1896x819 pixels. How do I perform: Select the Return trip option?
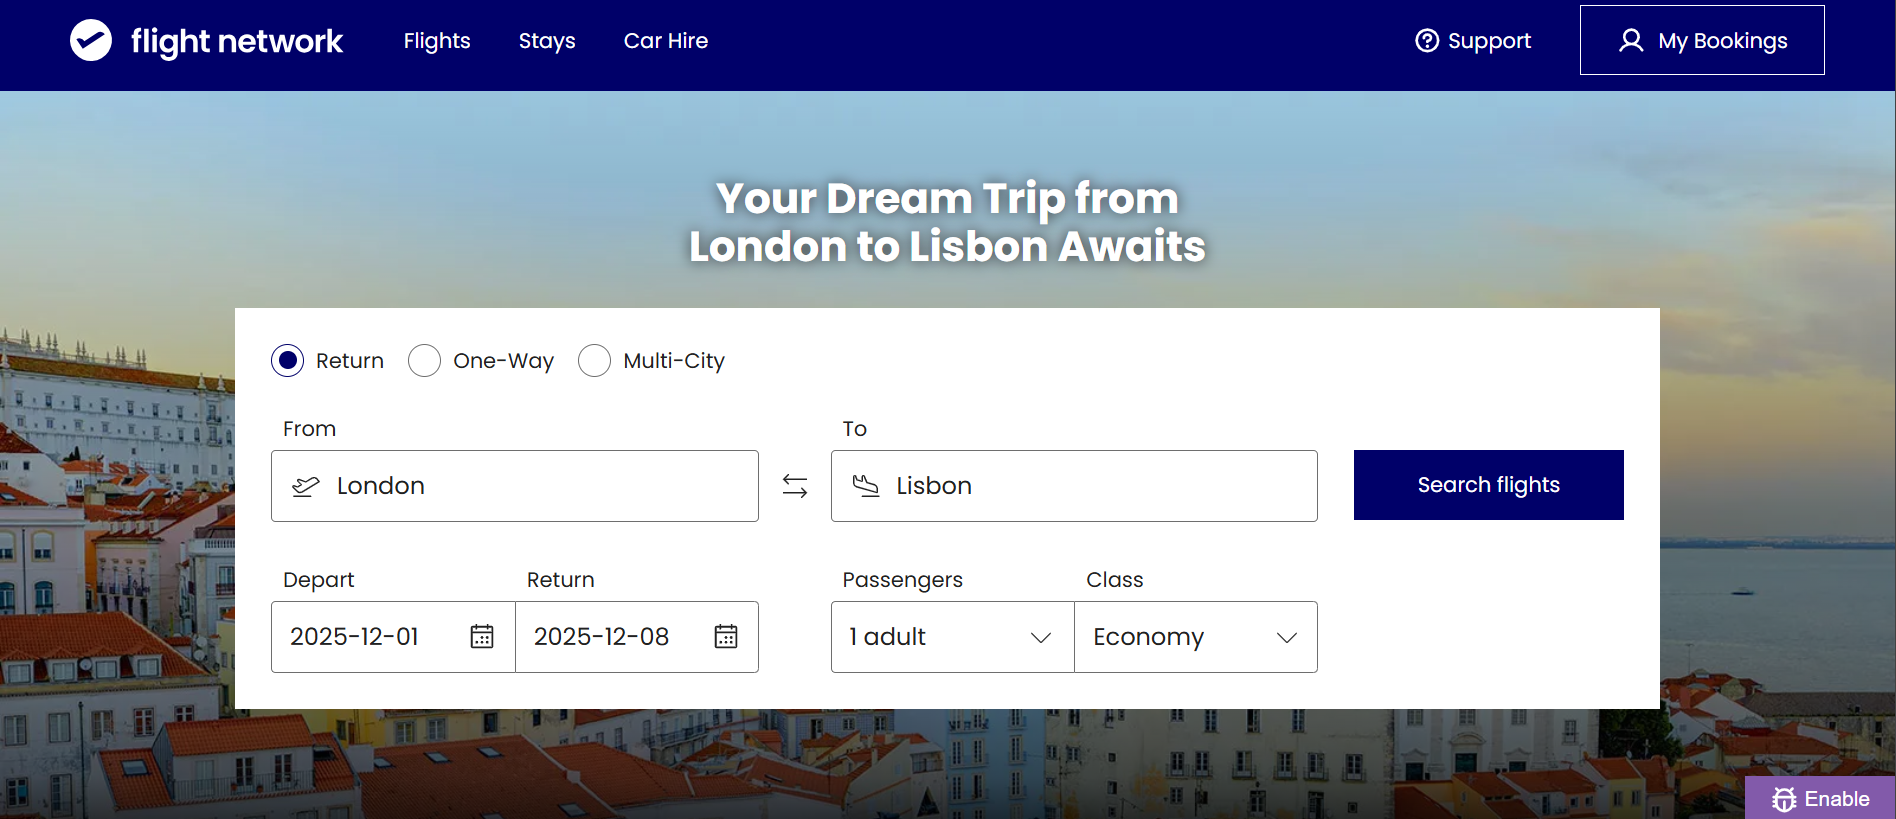click(x=287, y=360)
